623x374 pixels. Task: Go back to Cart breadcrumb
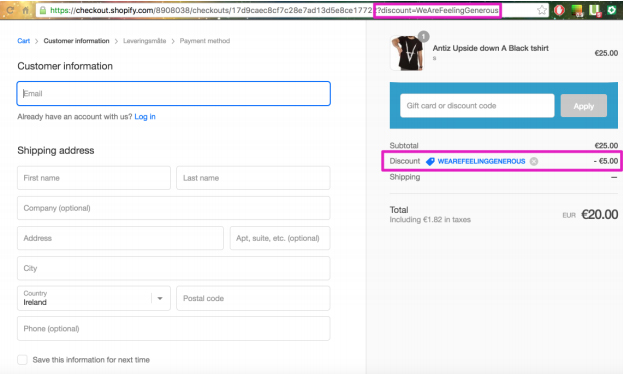[23, 41]
